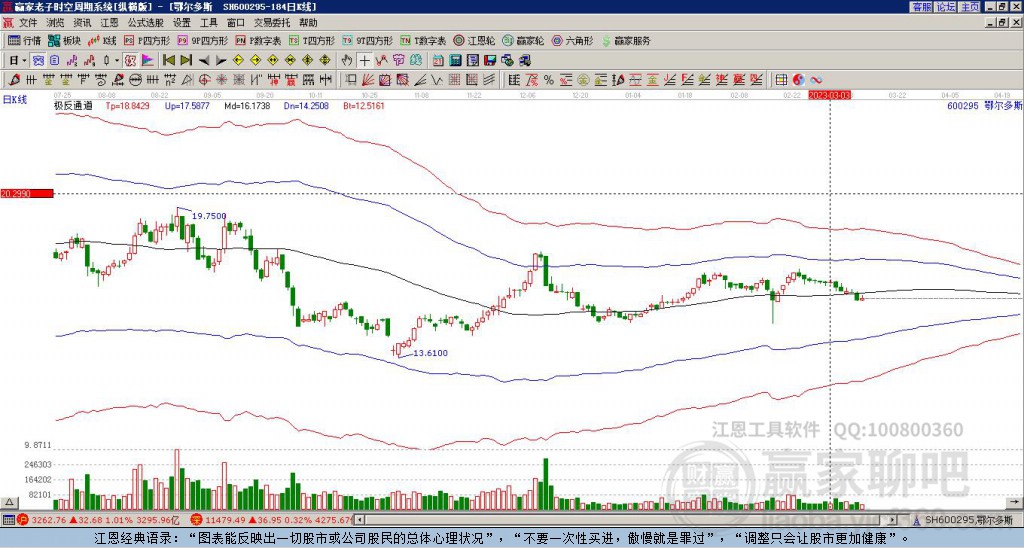Click the 2023-03-03 date marker on timeline
Screen dimensions: 1024x548
[830, 95]
